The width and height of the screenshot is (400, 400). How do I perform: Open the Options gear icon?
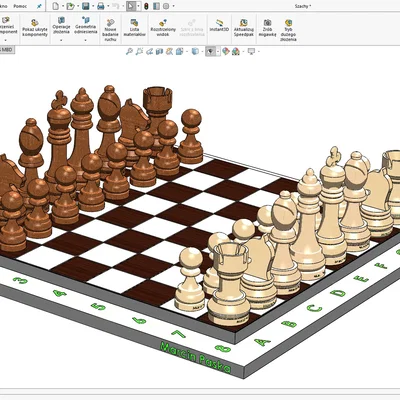[x=166, y=6]
